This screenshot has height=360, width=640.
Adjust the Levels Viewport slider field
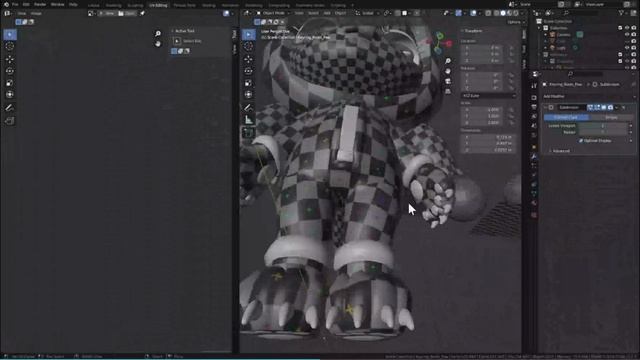click(x=602, y=126)
